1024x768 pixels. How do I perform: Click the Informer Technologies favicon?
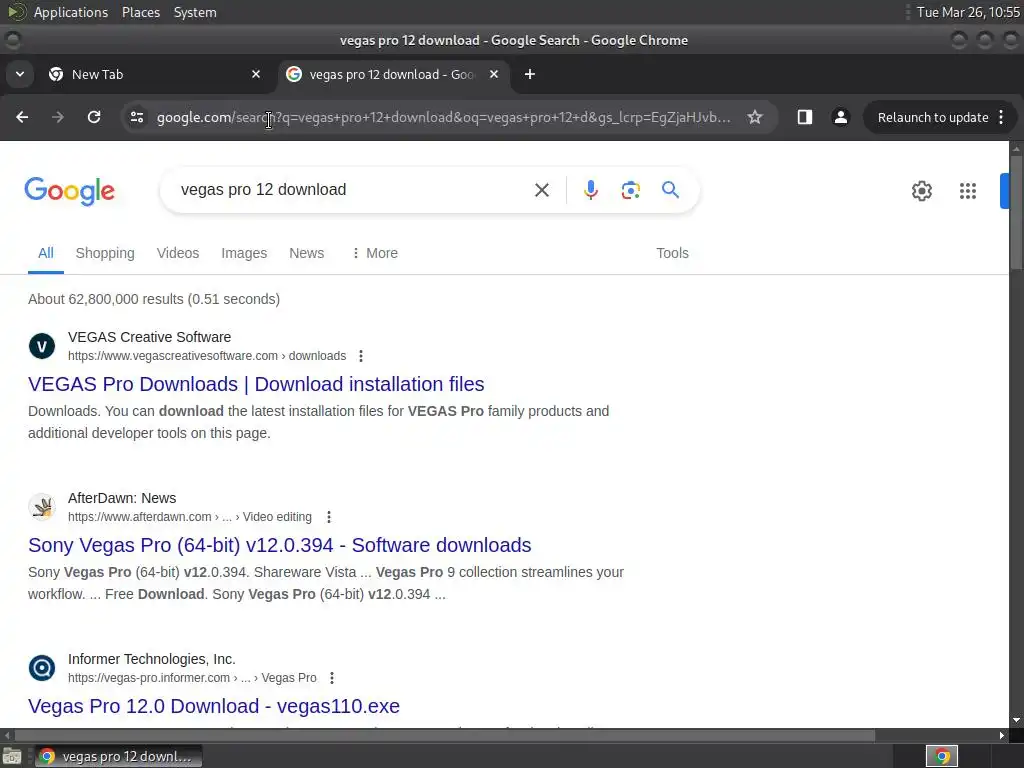[42, 668]
